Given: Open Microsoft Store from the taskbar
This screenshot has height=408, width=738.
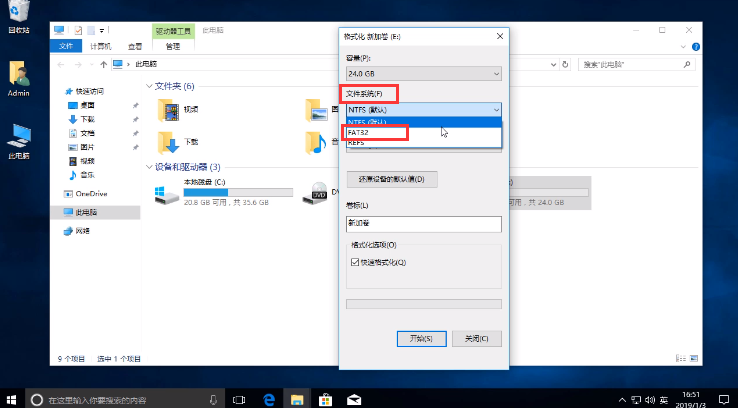Looking at the screenshot, I should (325, 399).
